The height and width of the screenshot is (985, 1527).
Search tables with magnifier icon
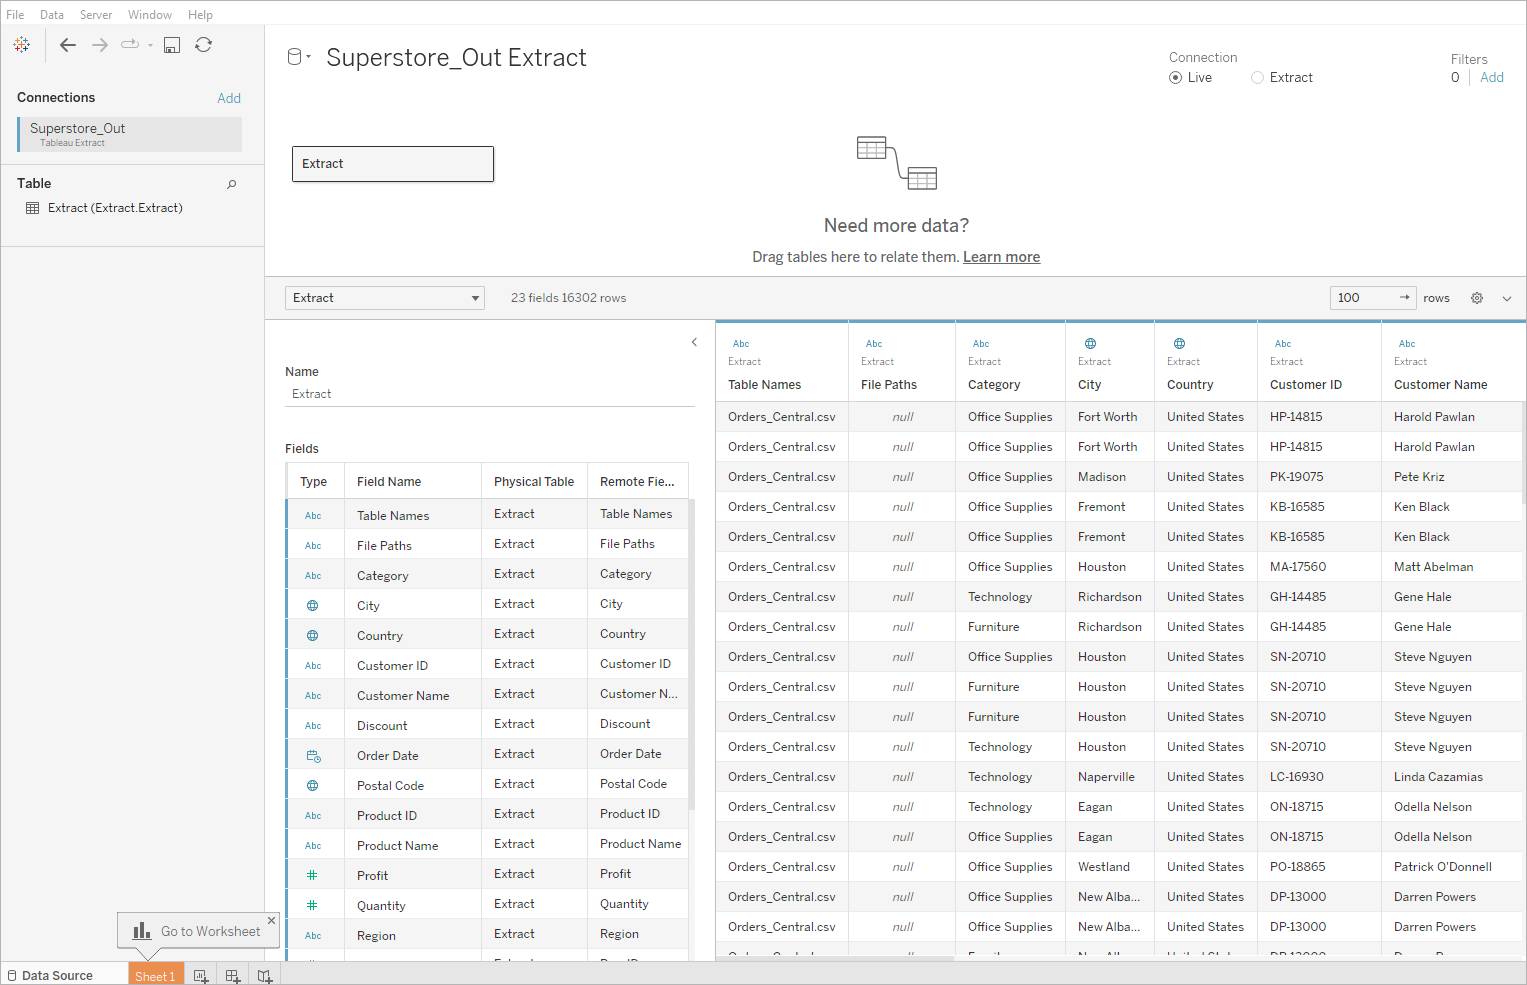232,184
